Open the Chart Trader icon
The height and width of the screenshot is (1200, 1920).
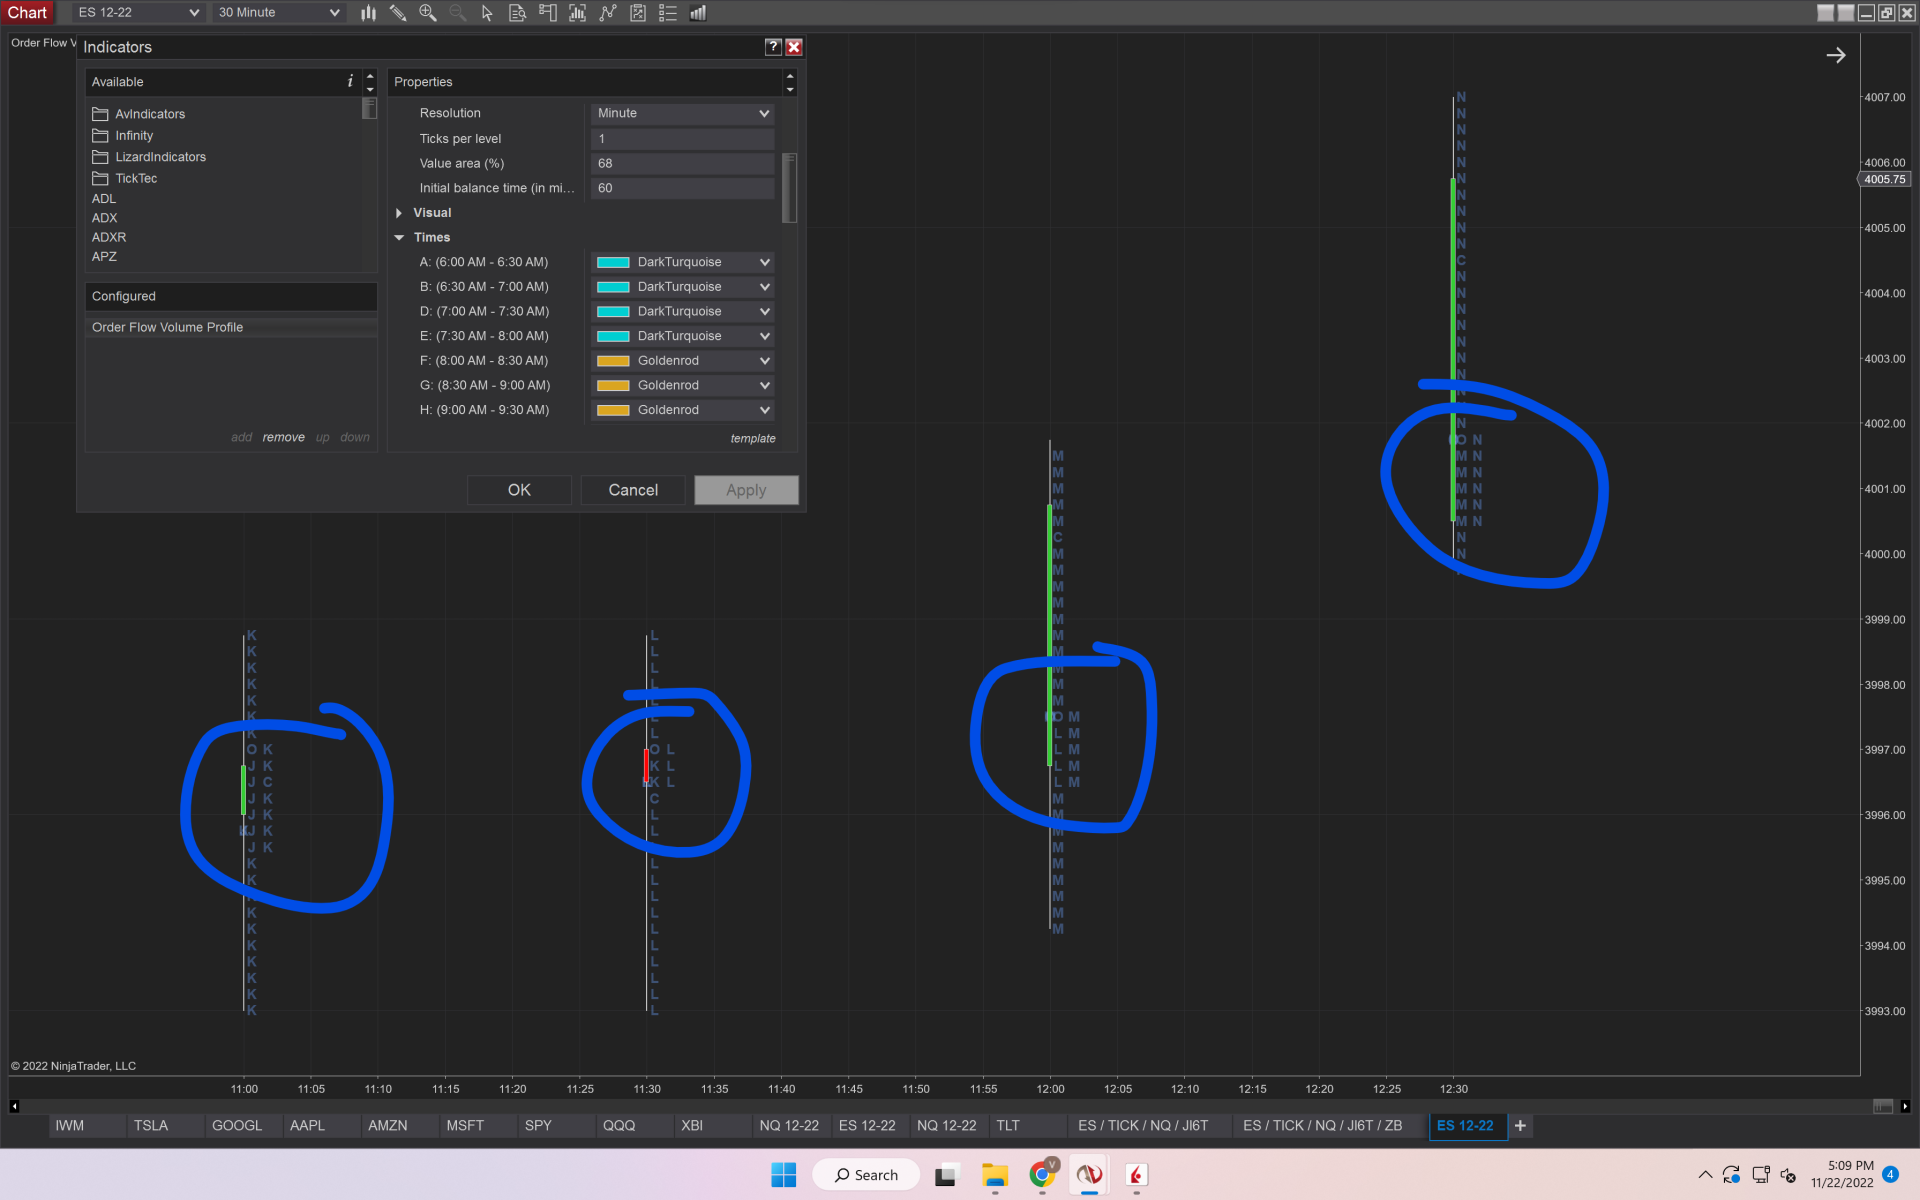tap(547, 13)
